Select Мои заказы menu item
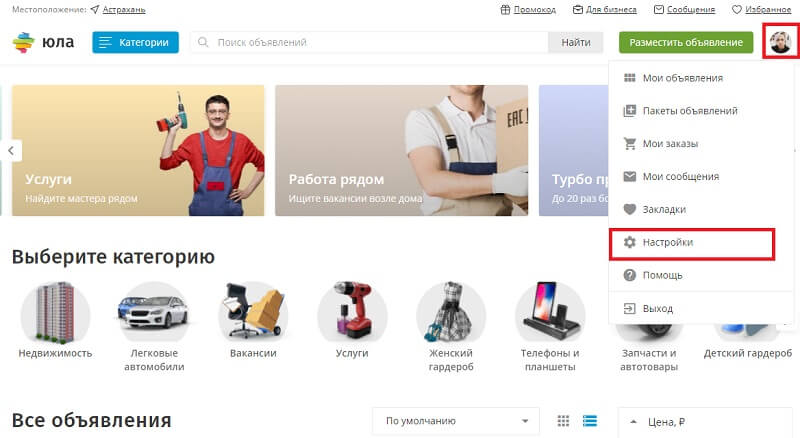800x438 pixels. (x=701, y=143)
